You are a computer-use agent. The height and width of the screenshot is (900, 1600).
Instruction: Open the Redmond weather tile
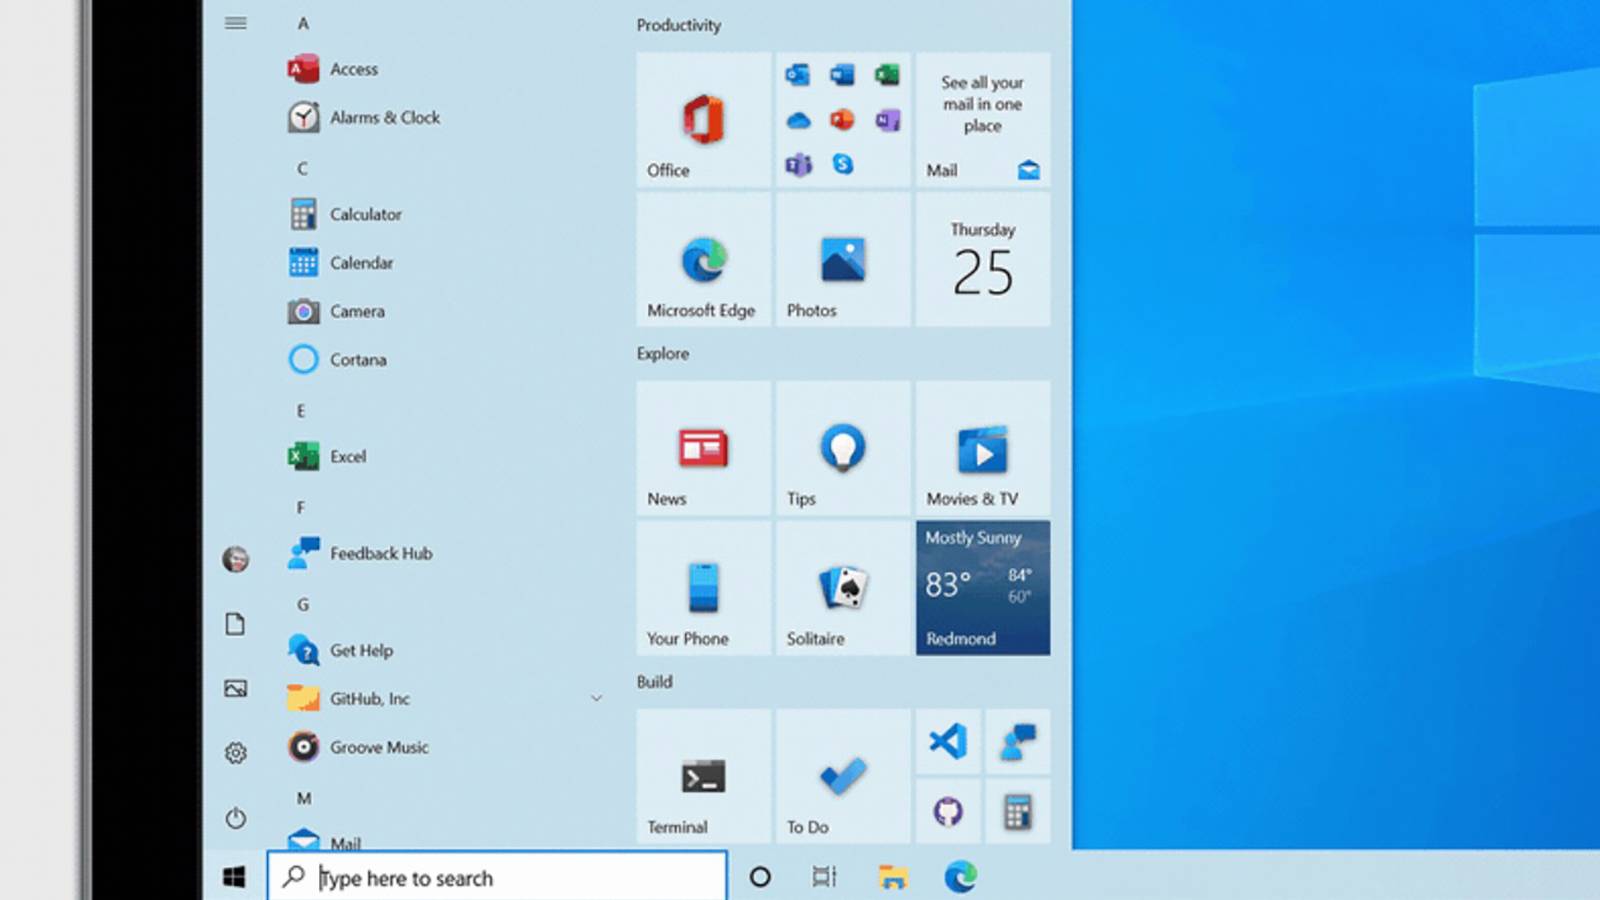pyautogui.click(x=983, y=587)
